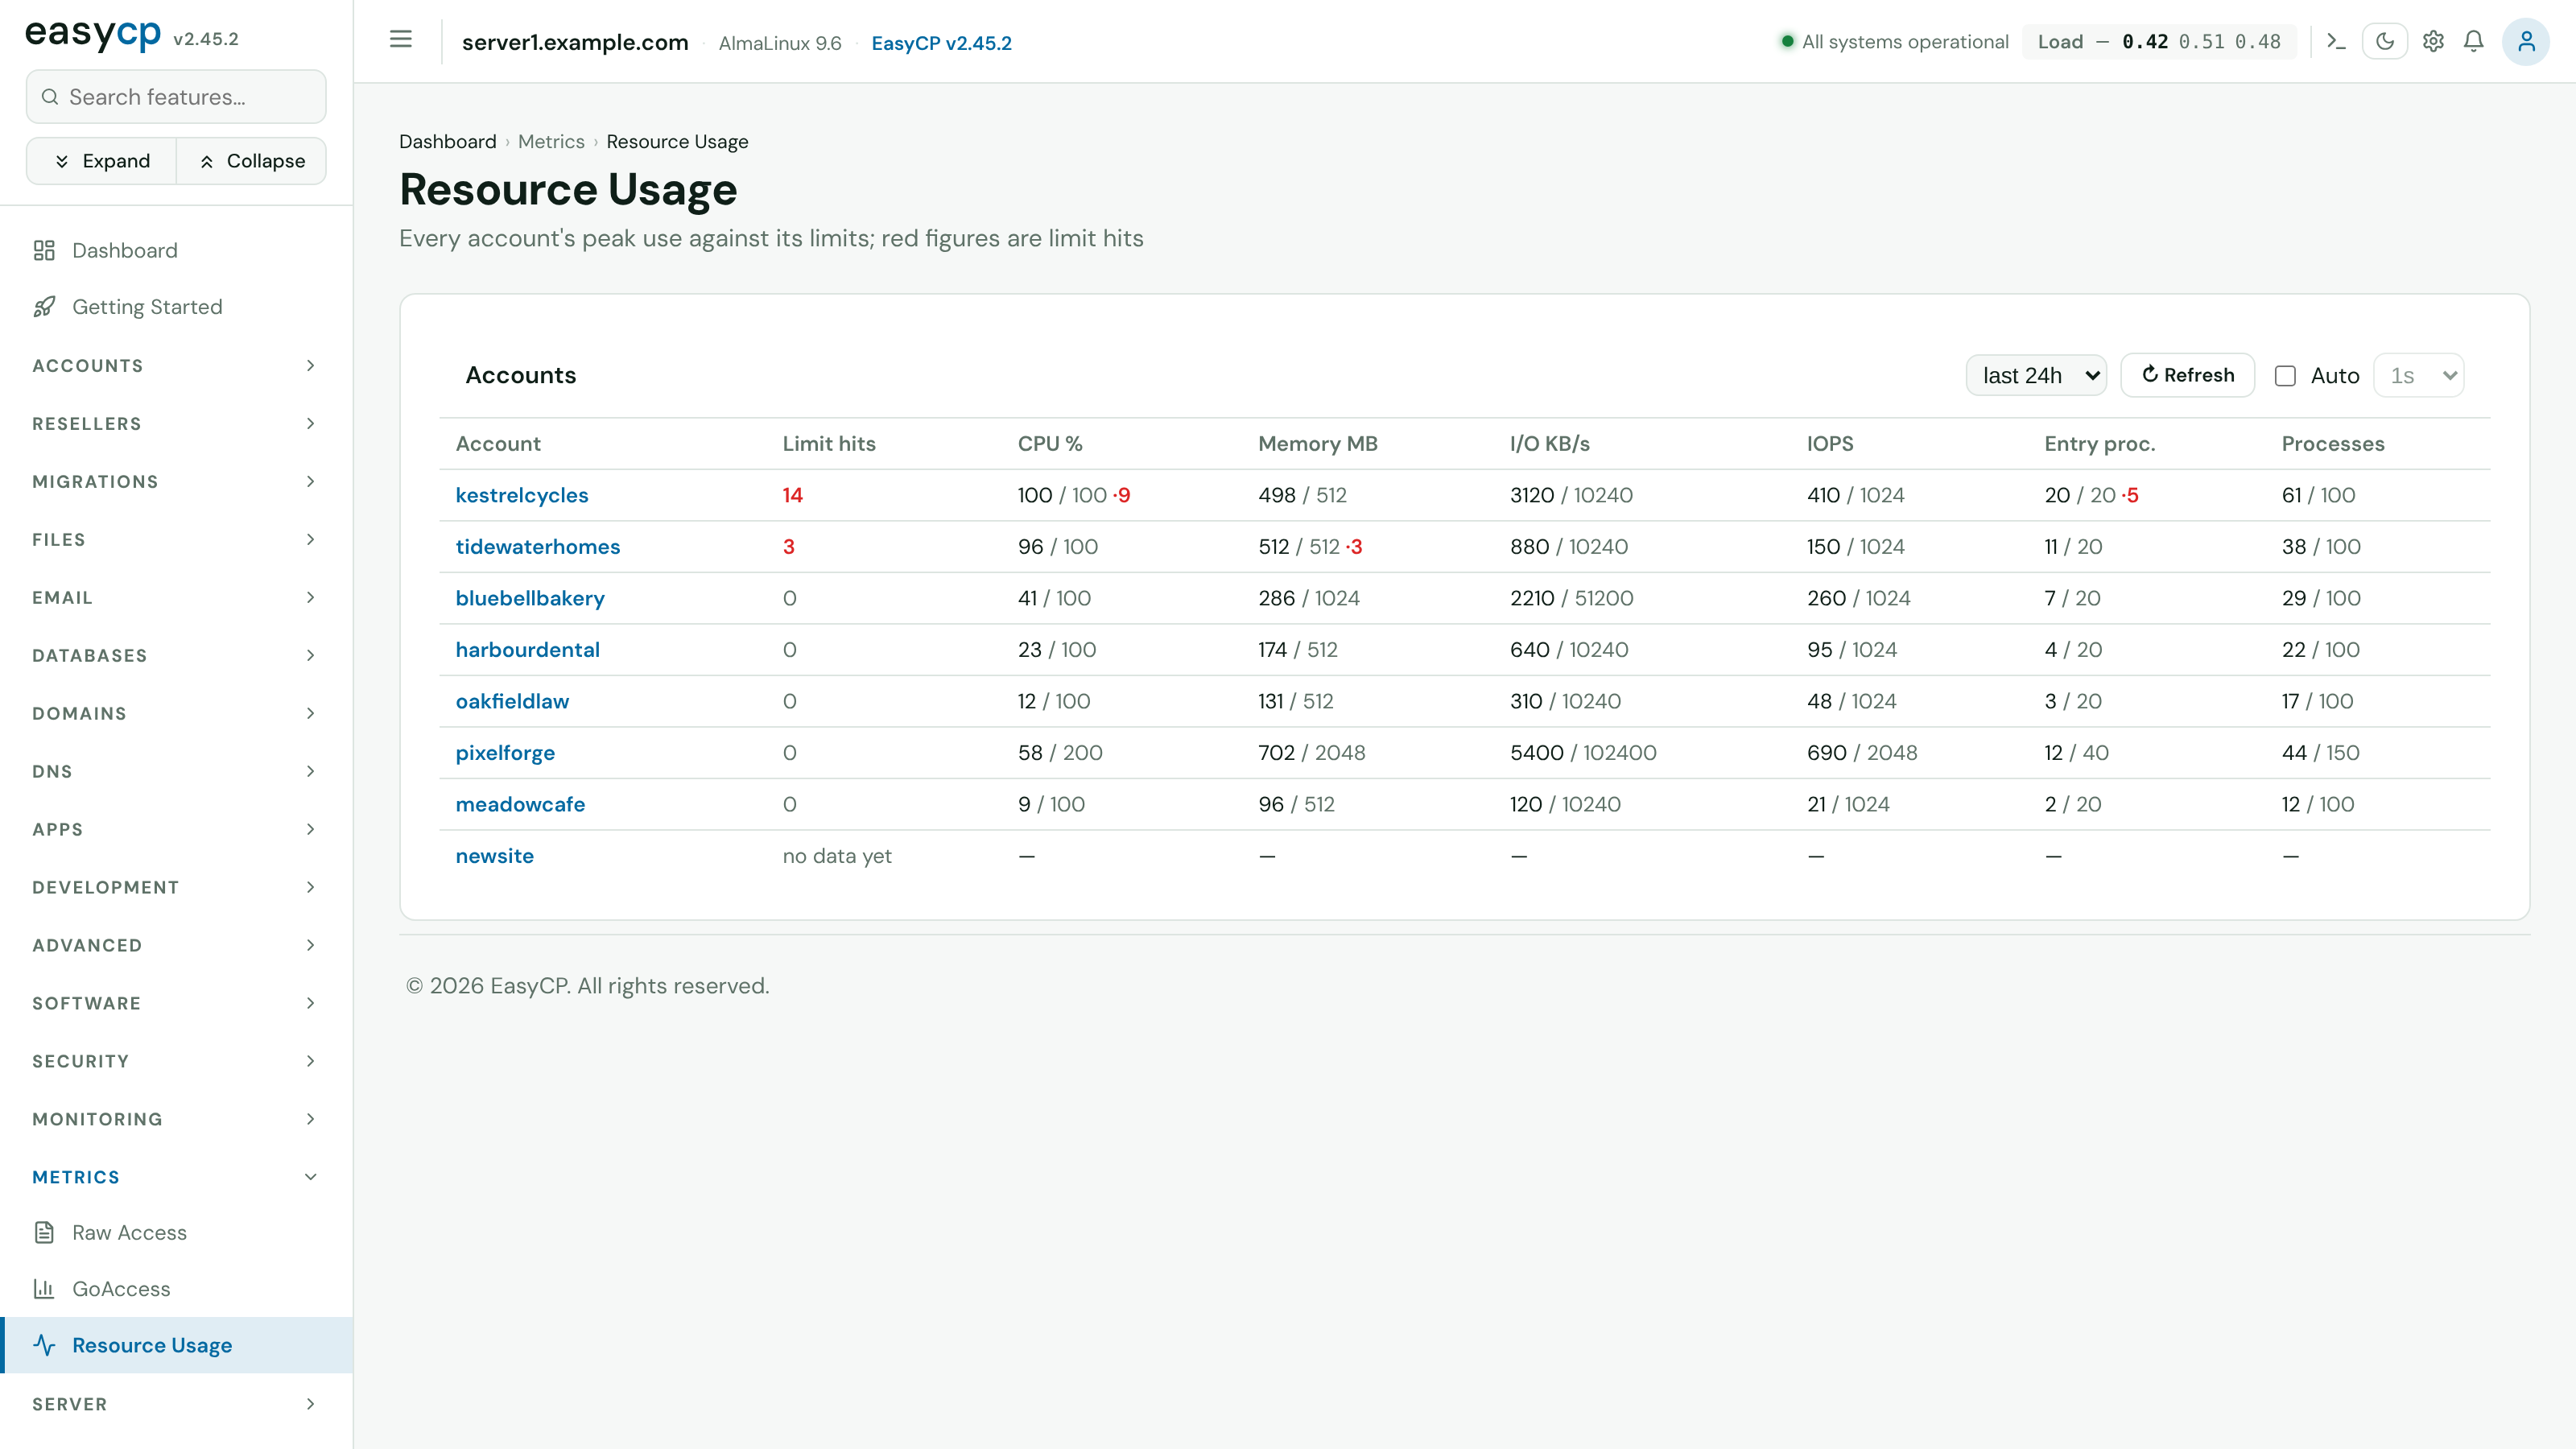Image resolution: width=2576 pixels, height=1449 pixels.
Task: Open the newsite account link
Action: tap(495, 856)
